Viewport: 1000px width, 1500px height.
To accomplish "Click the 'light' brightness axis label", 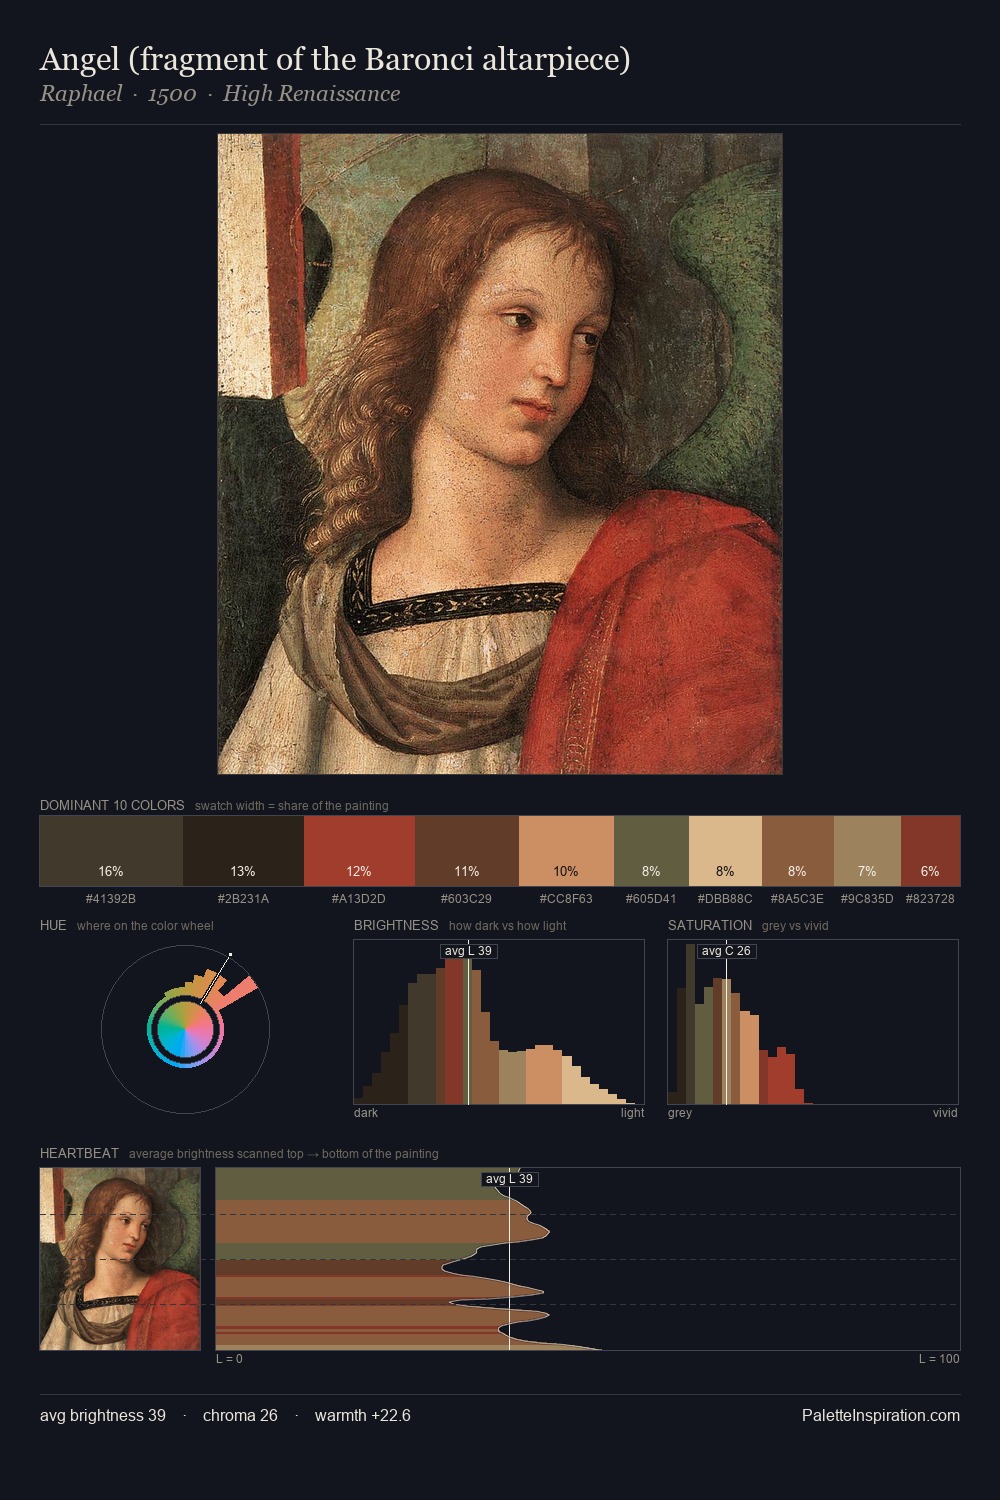I will (632, 1113).
